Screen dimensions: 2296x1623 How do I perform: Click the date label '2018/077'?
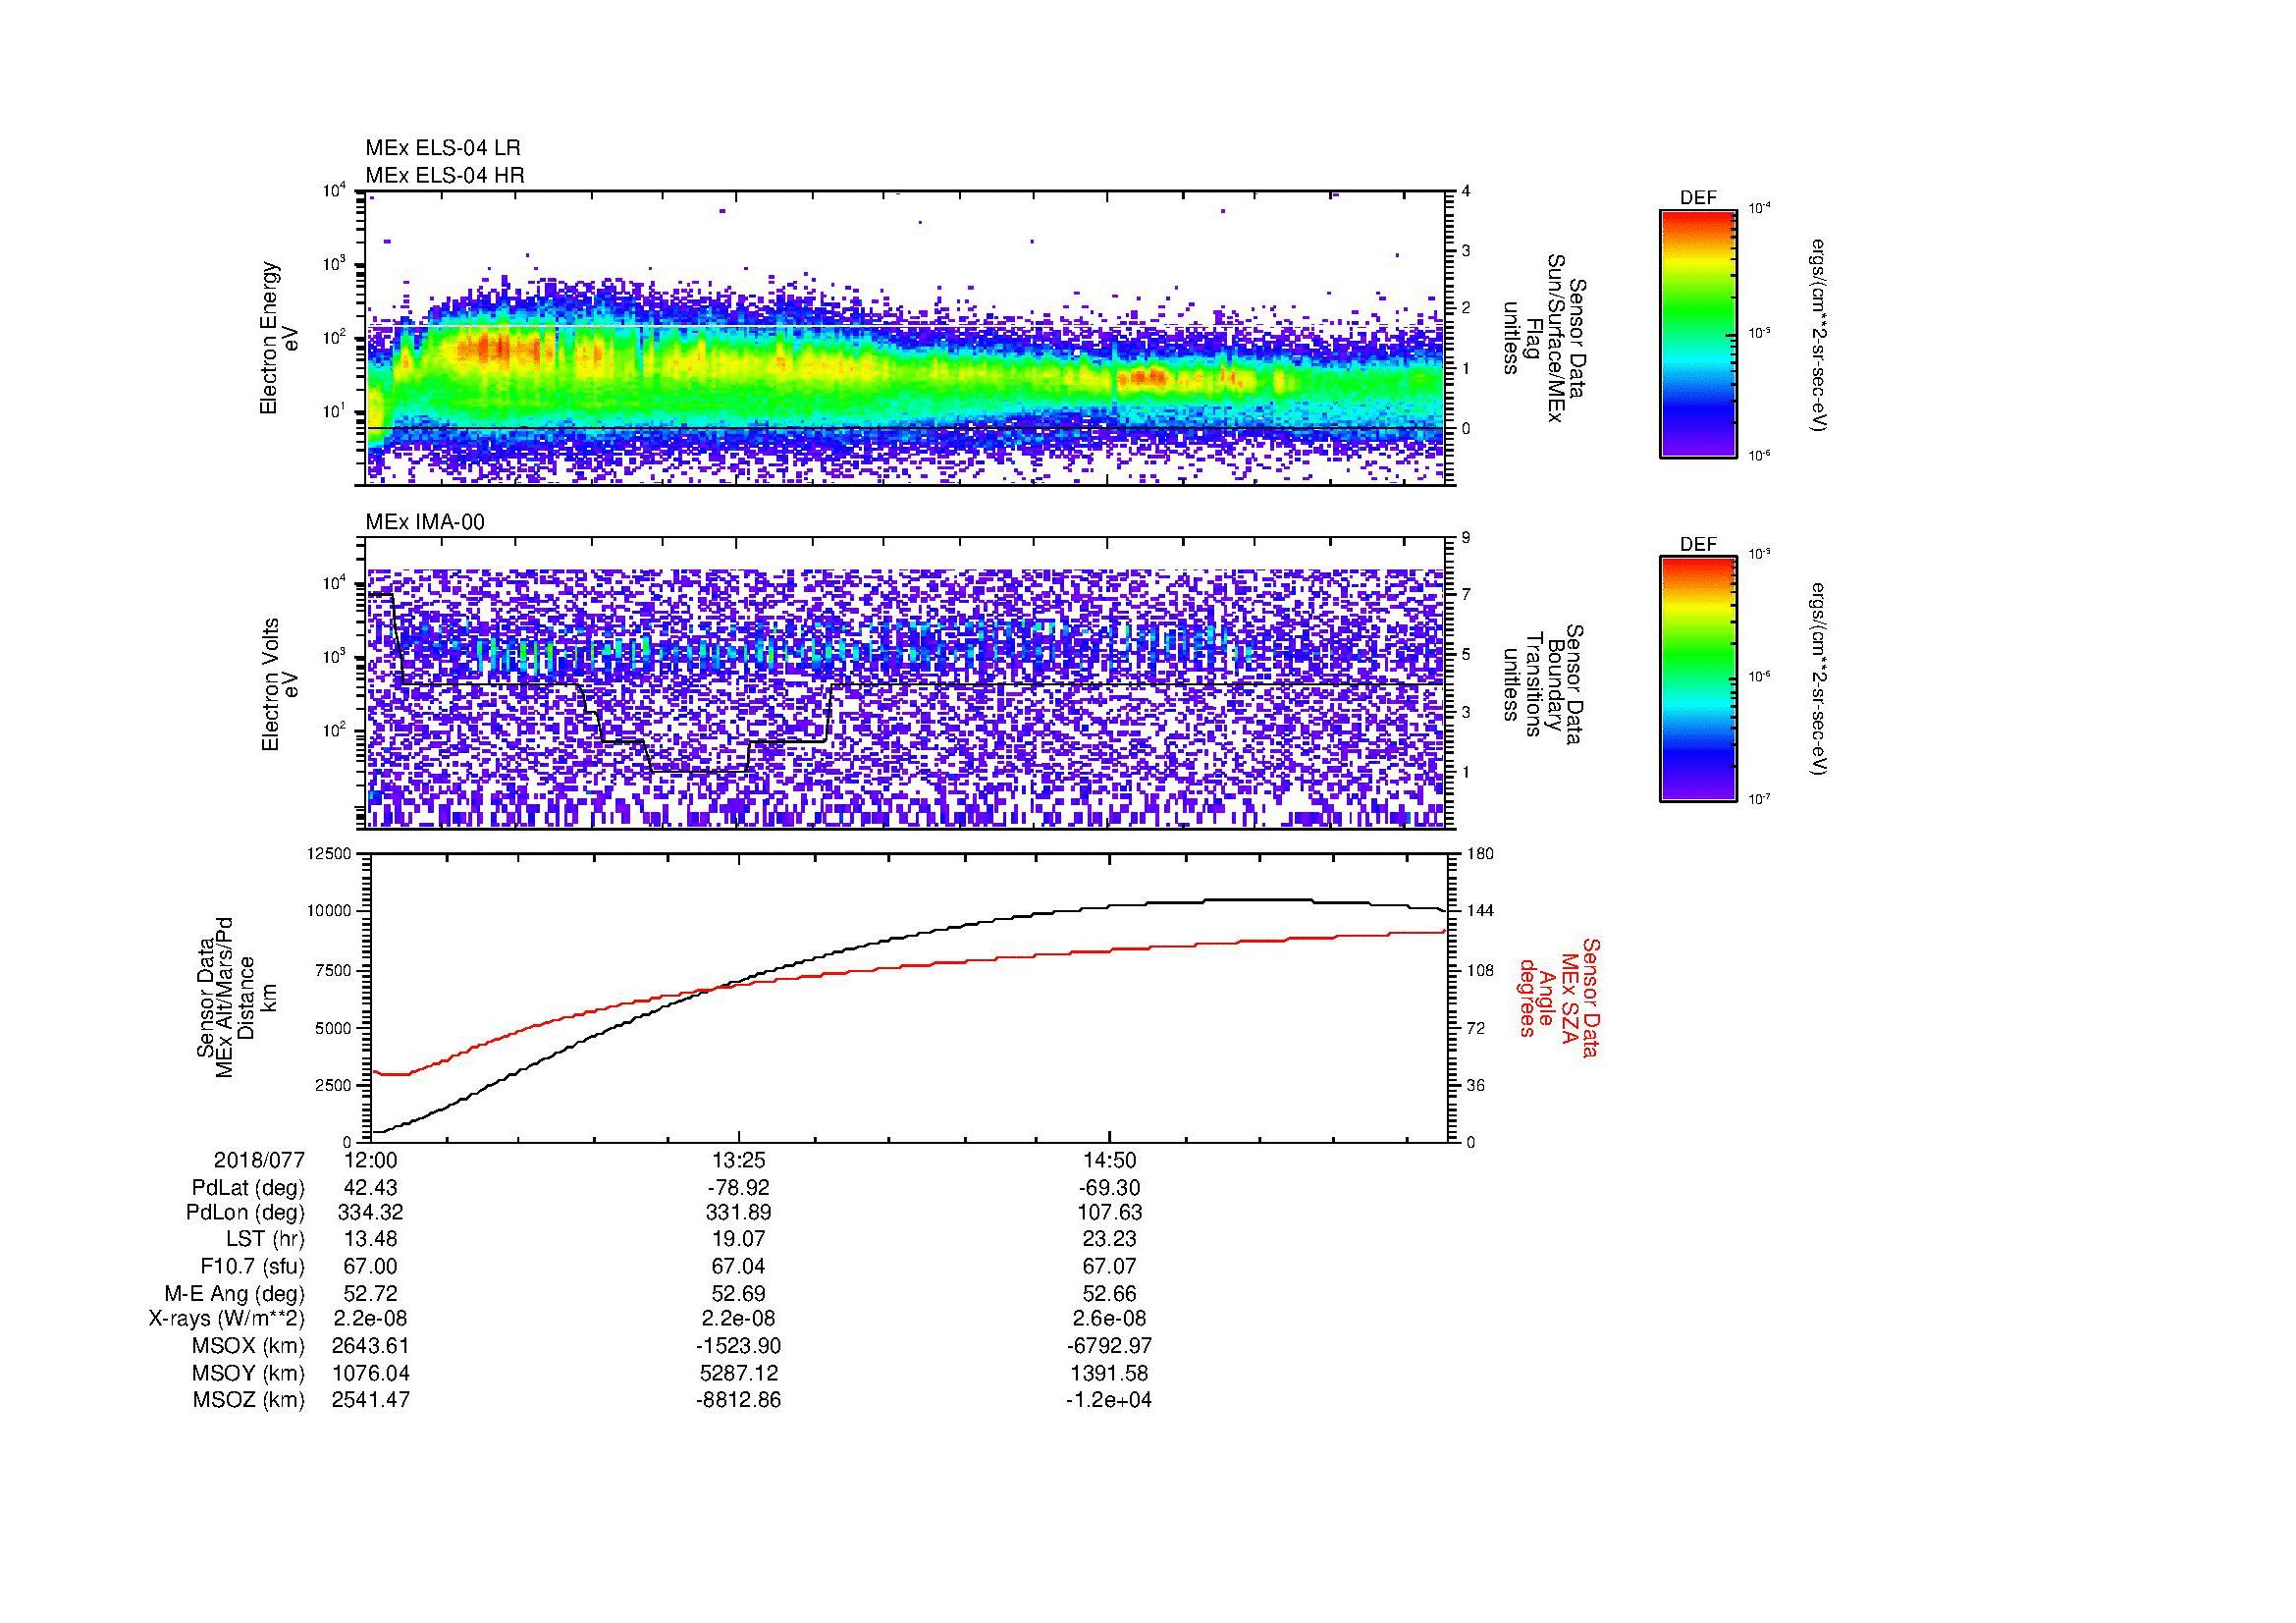259,1161
